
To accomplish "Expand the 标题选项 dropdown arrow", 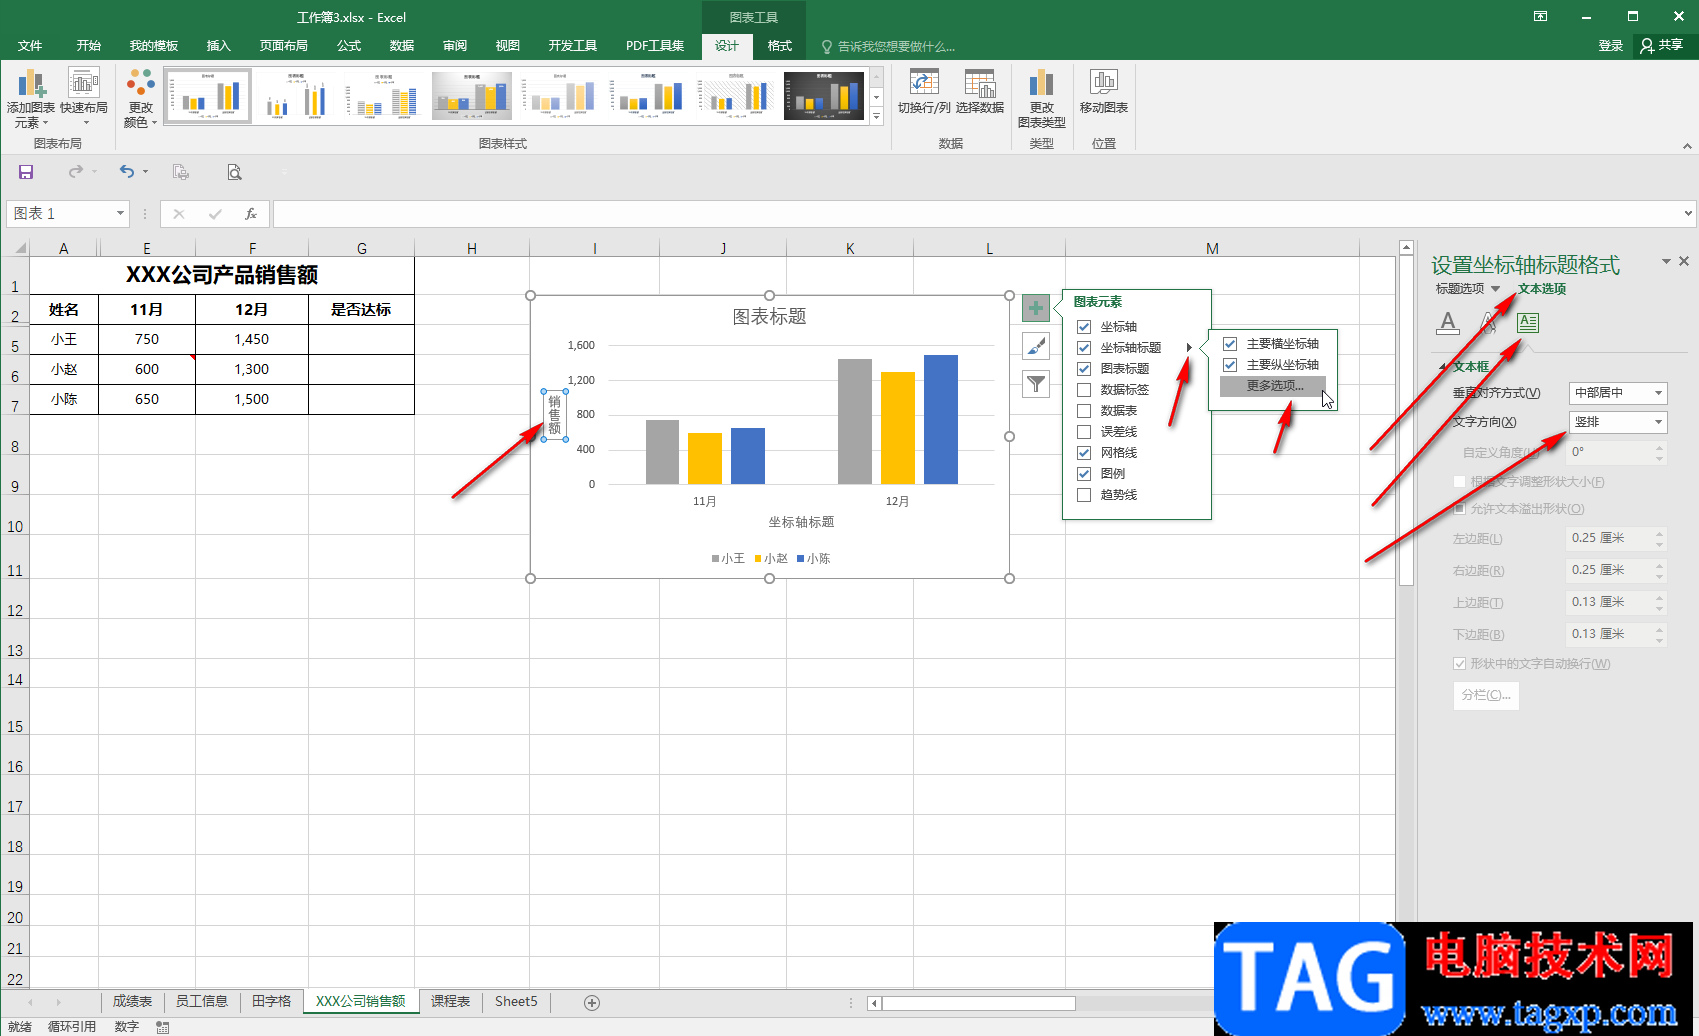I will pos(1495,289).
